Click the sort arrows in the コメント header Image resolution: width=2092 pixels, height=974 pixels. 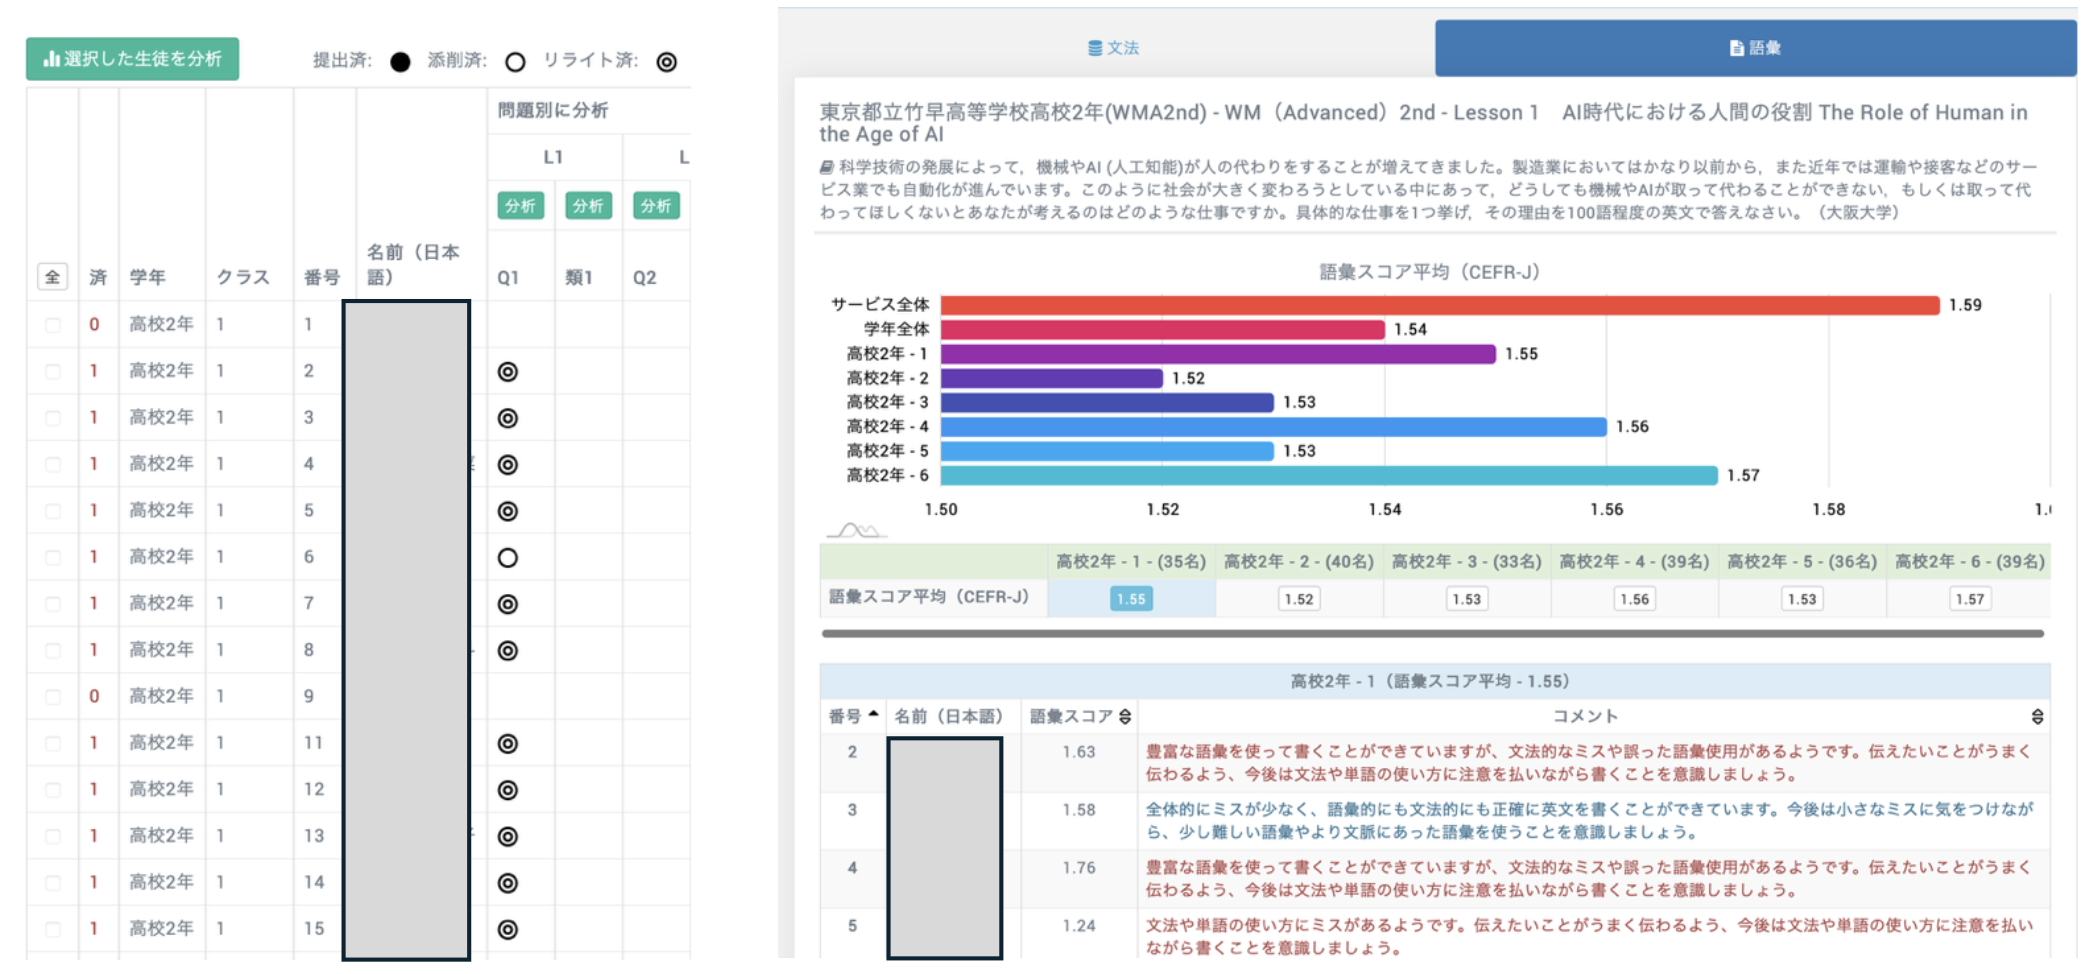tap(2037, 717)
